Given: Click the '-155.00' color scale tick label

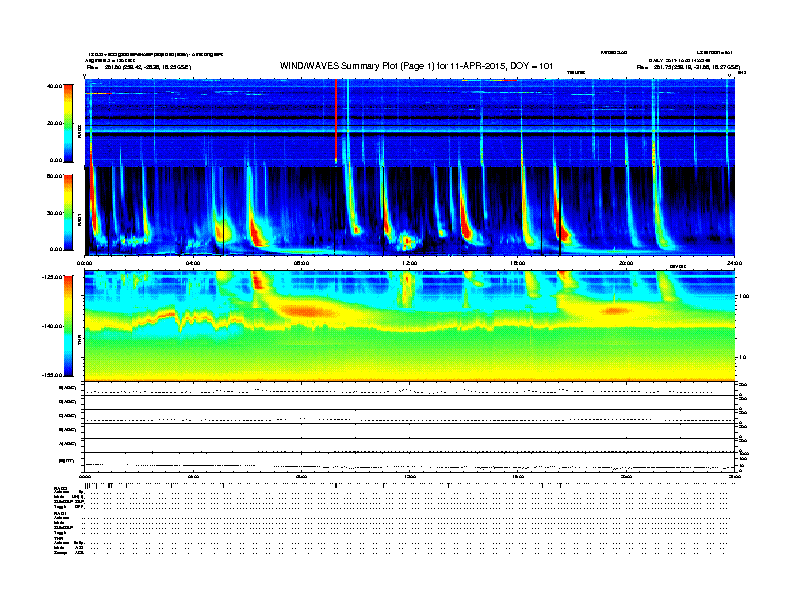Looking at the screenshot, I should point(52,375).
